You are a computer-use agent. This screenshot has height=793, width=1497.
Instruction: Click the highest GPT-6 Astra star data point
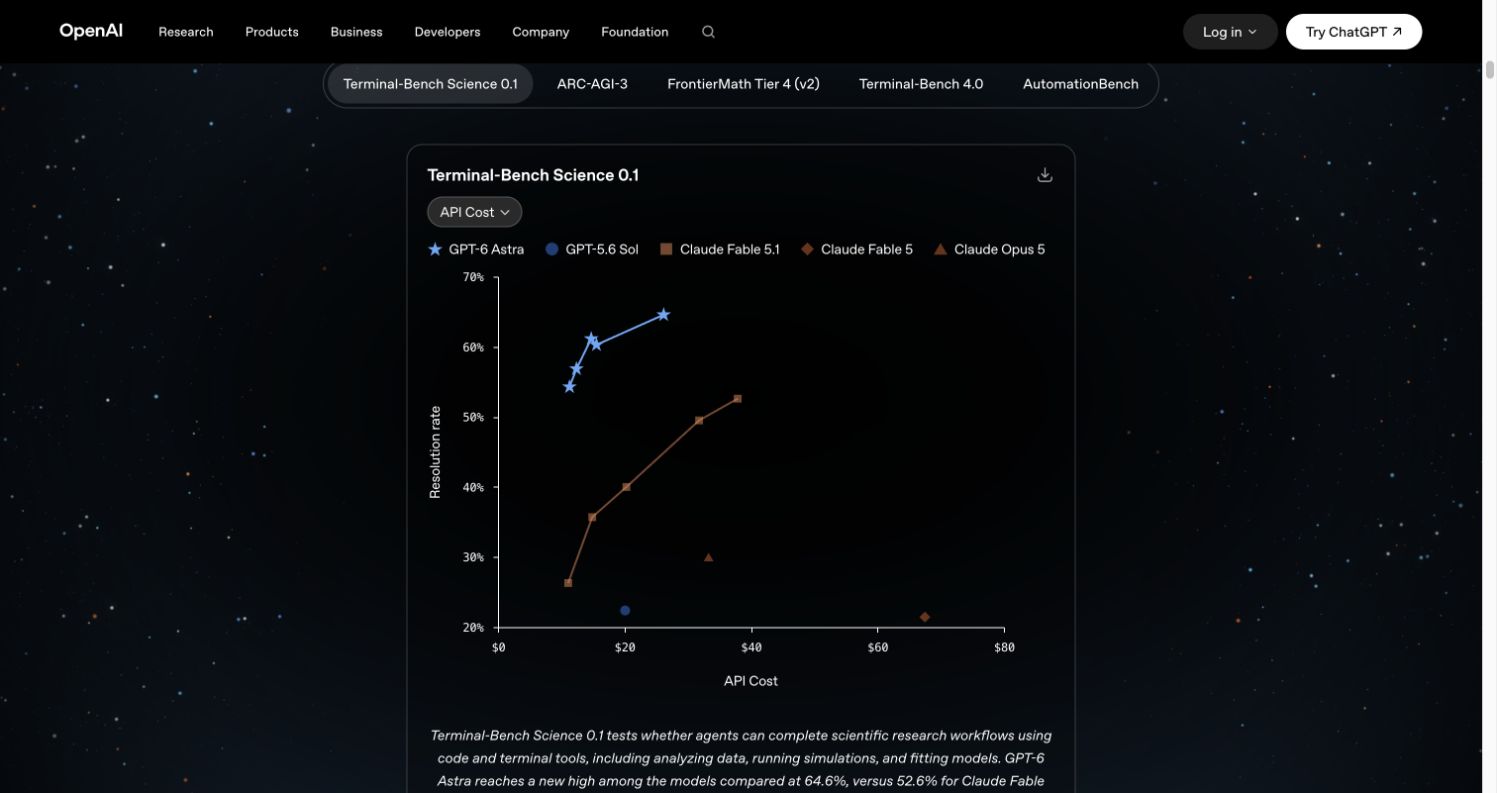[663, 315]
